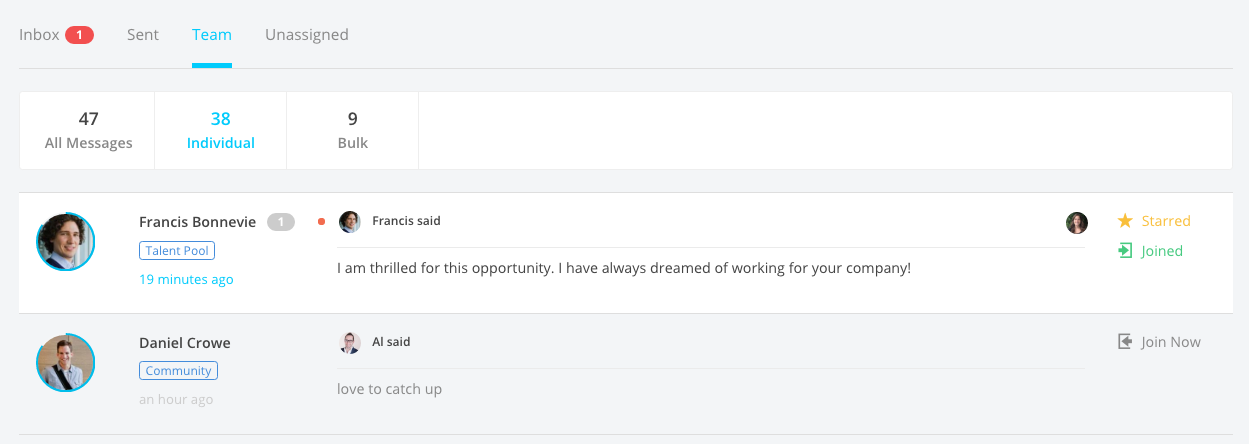The width and height of the screenshot is (1249, 444).
Task: Click the red unread dot indicator
Action: click(x=321, y=222)
